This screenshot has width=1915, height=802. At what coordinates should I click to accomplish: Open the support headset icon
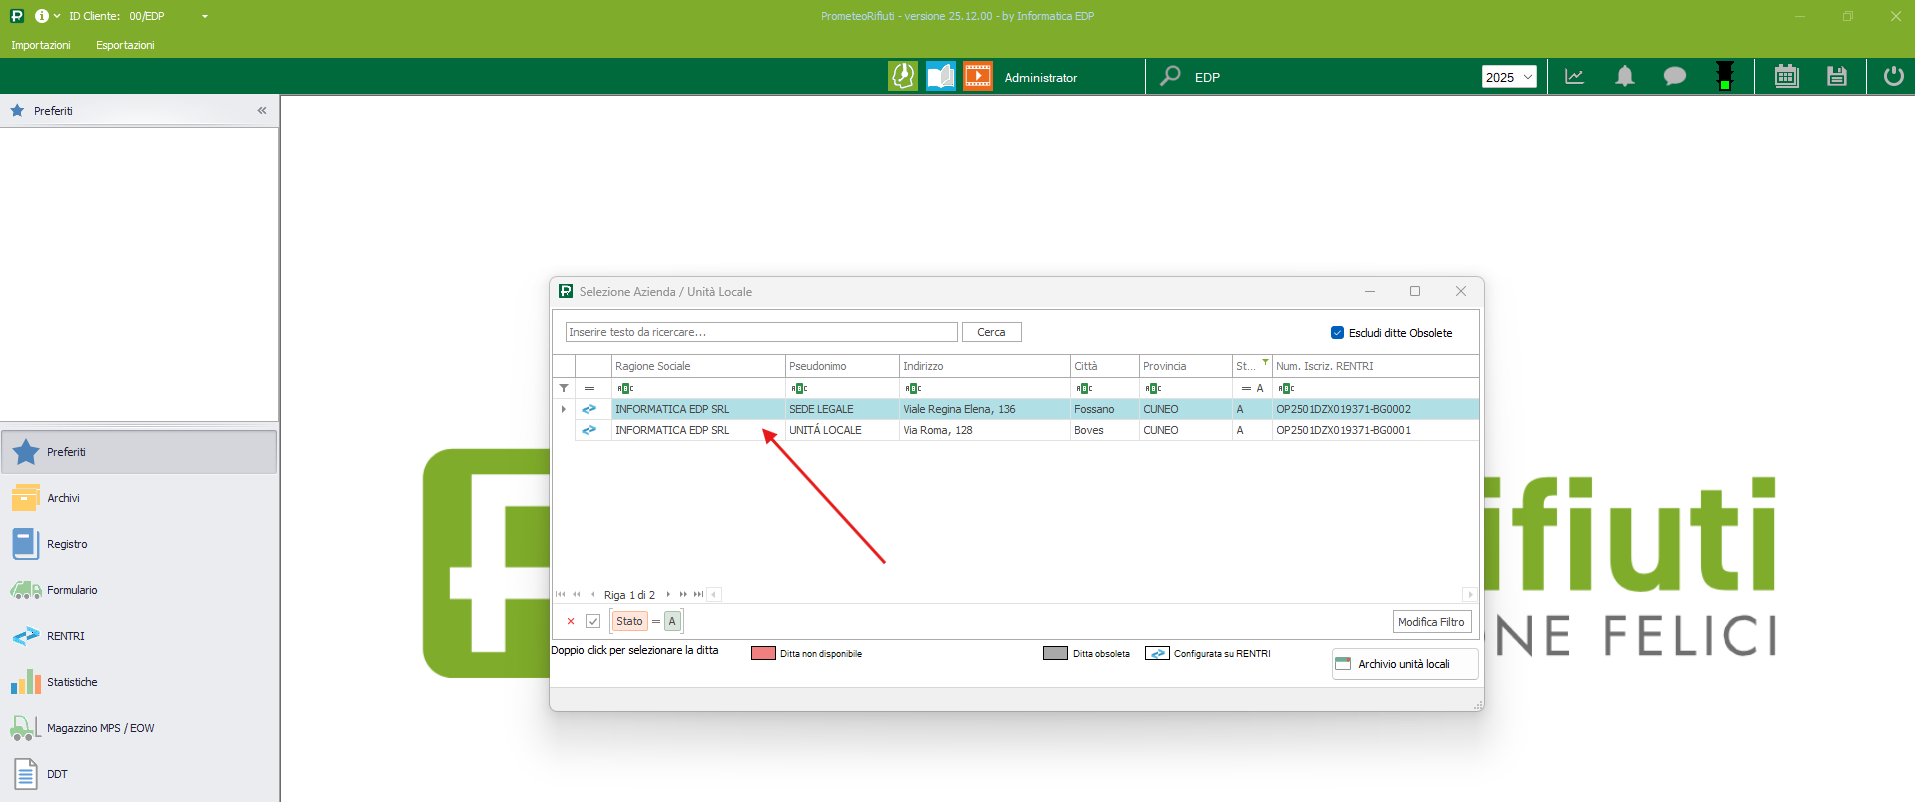click(x=902, y=77)
